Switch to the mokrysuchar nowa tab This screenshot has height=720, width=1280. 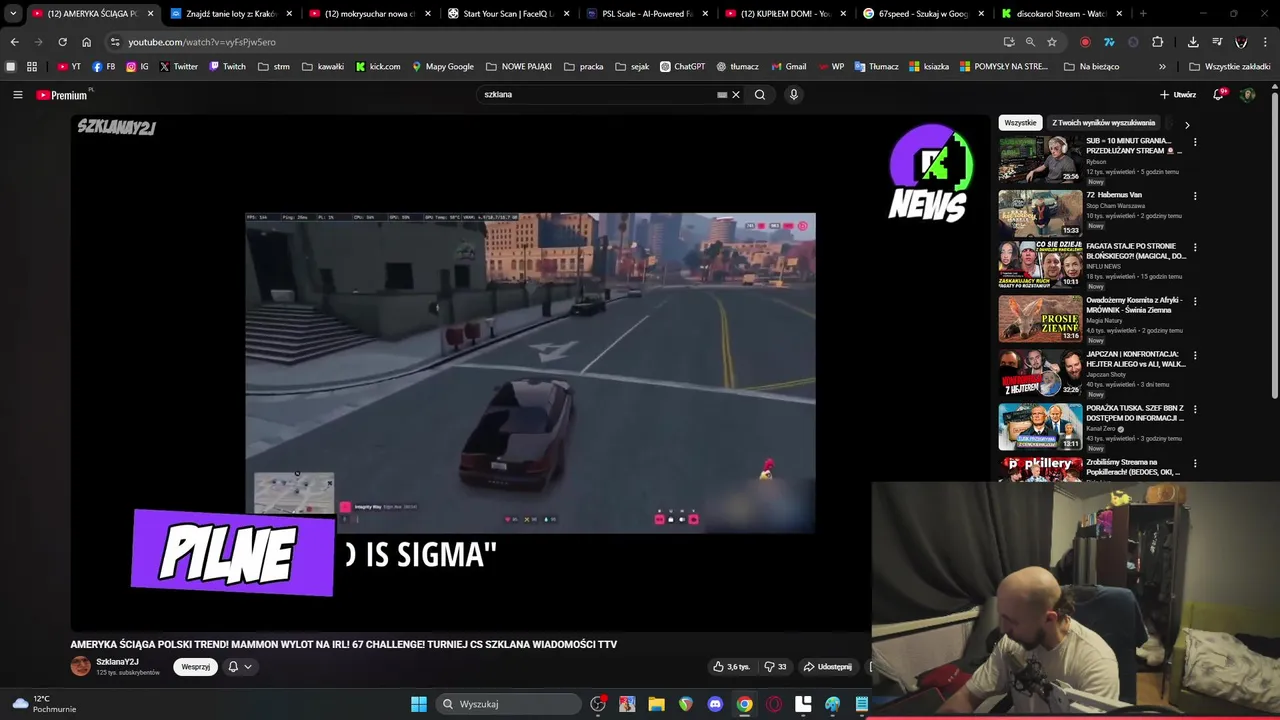point(369,14)
